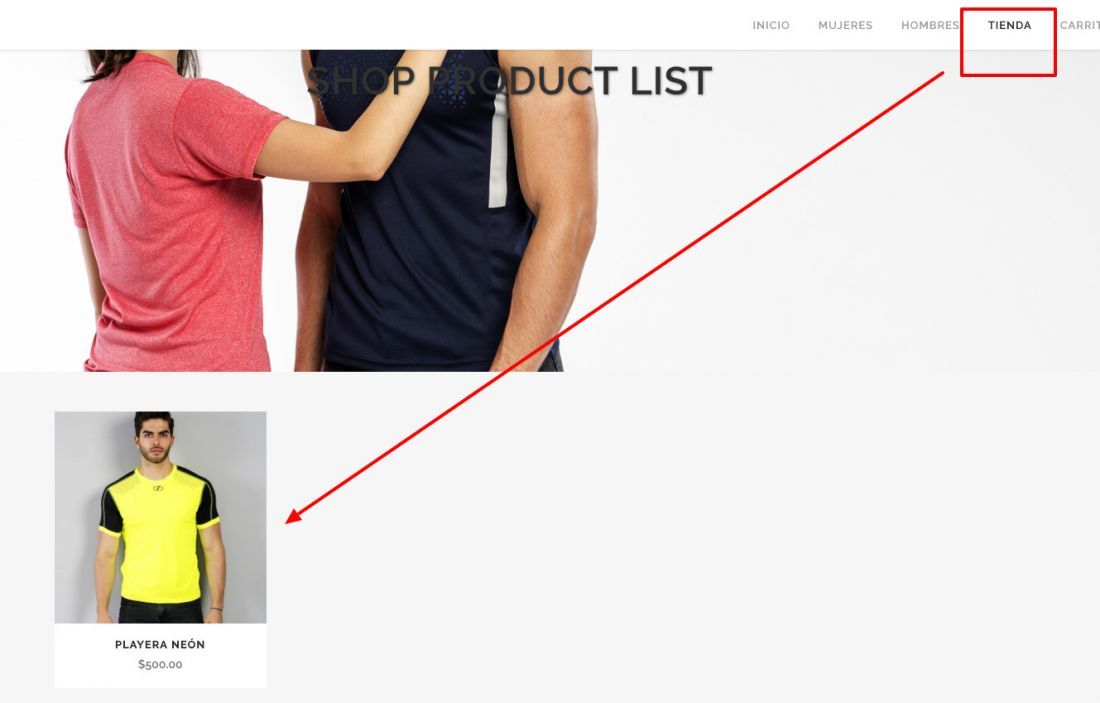Open the partially visible CARRITO cart link
Viewport: 1100px width, 703px height.
[1080, 25]
